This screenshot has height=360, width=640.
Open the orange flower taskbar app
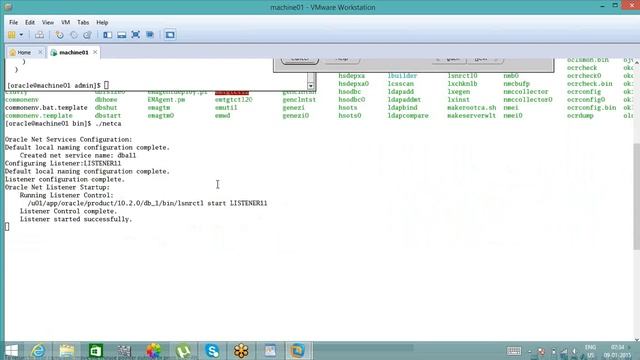click(241, 351)
